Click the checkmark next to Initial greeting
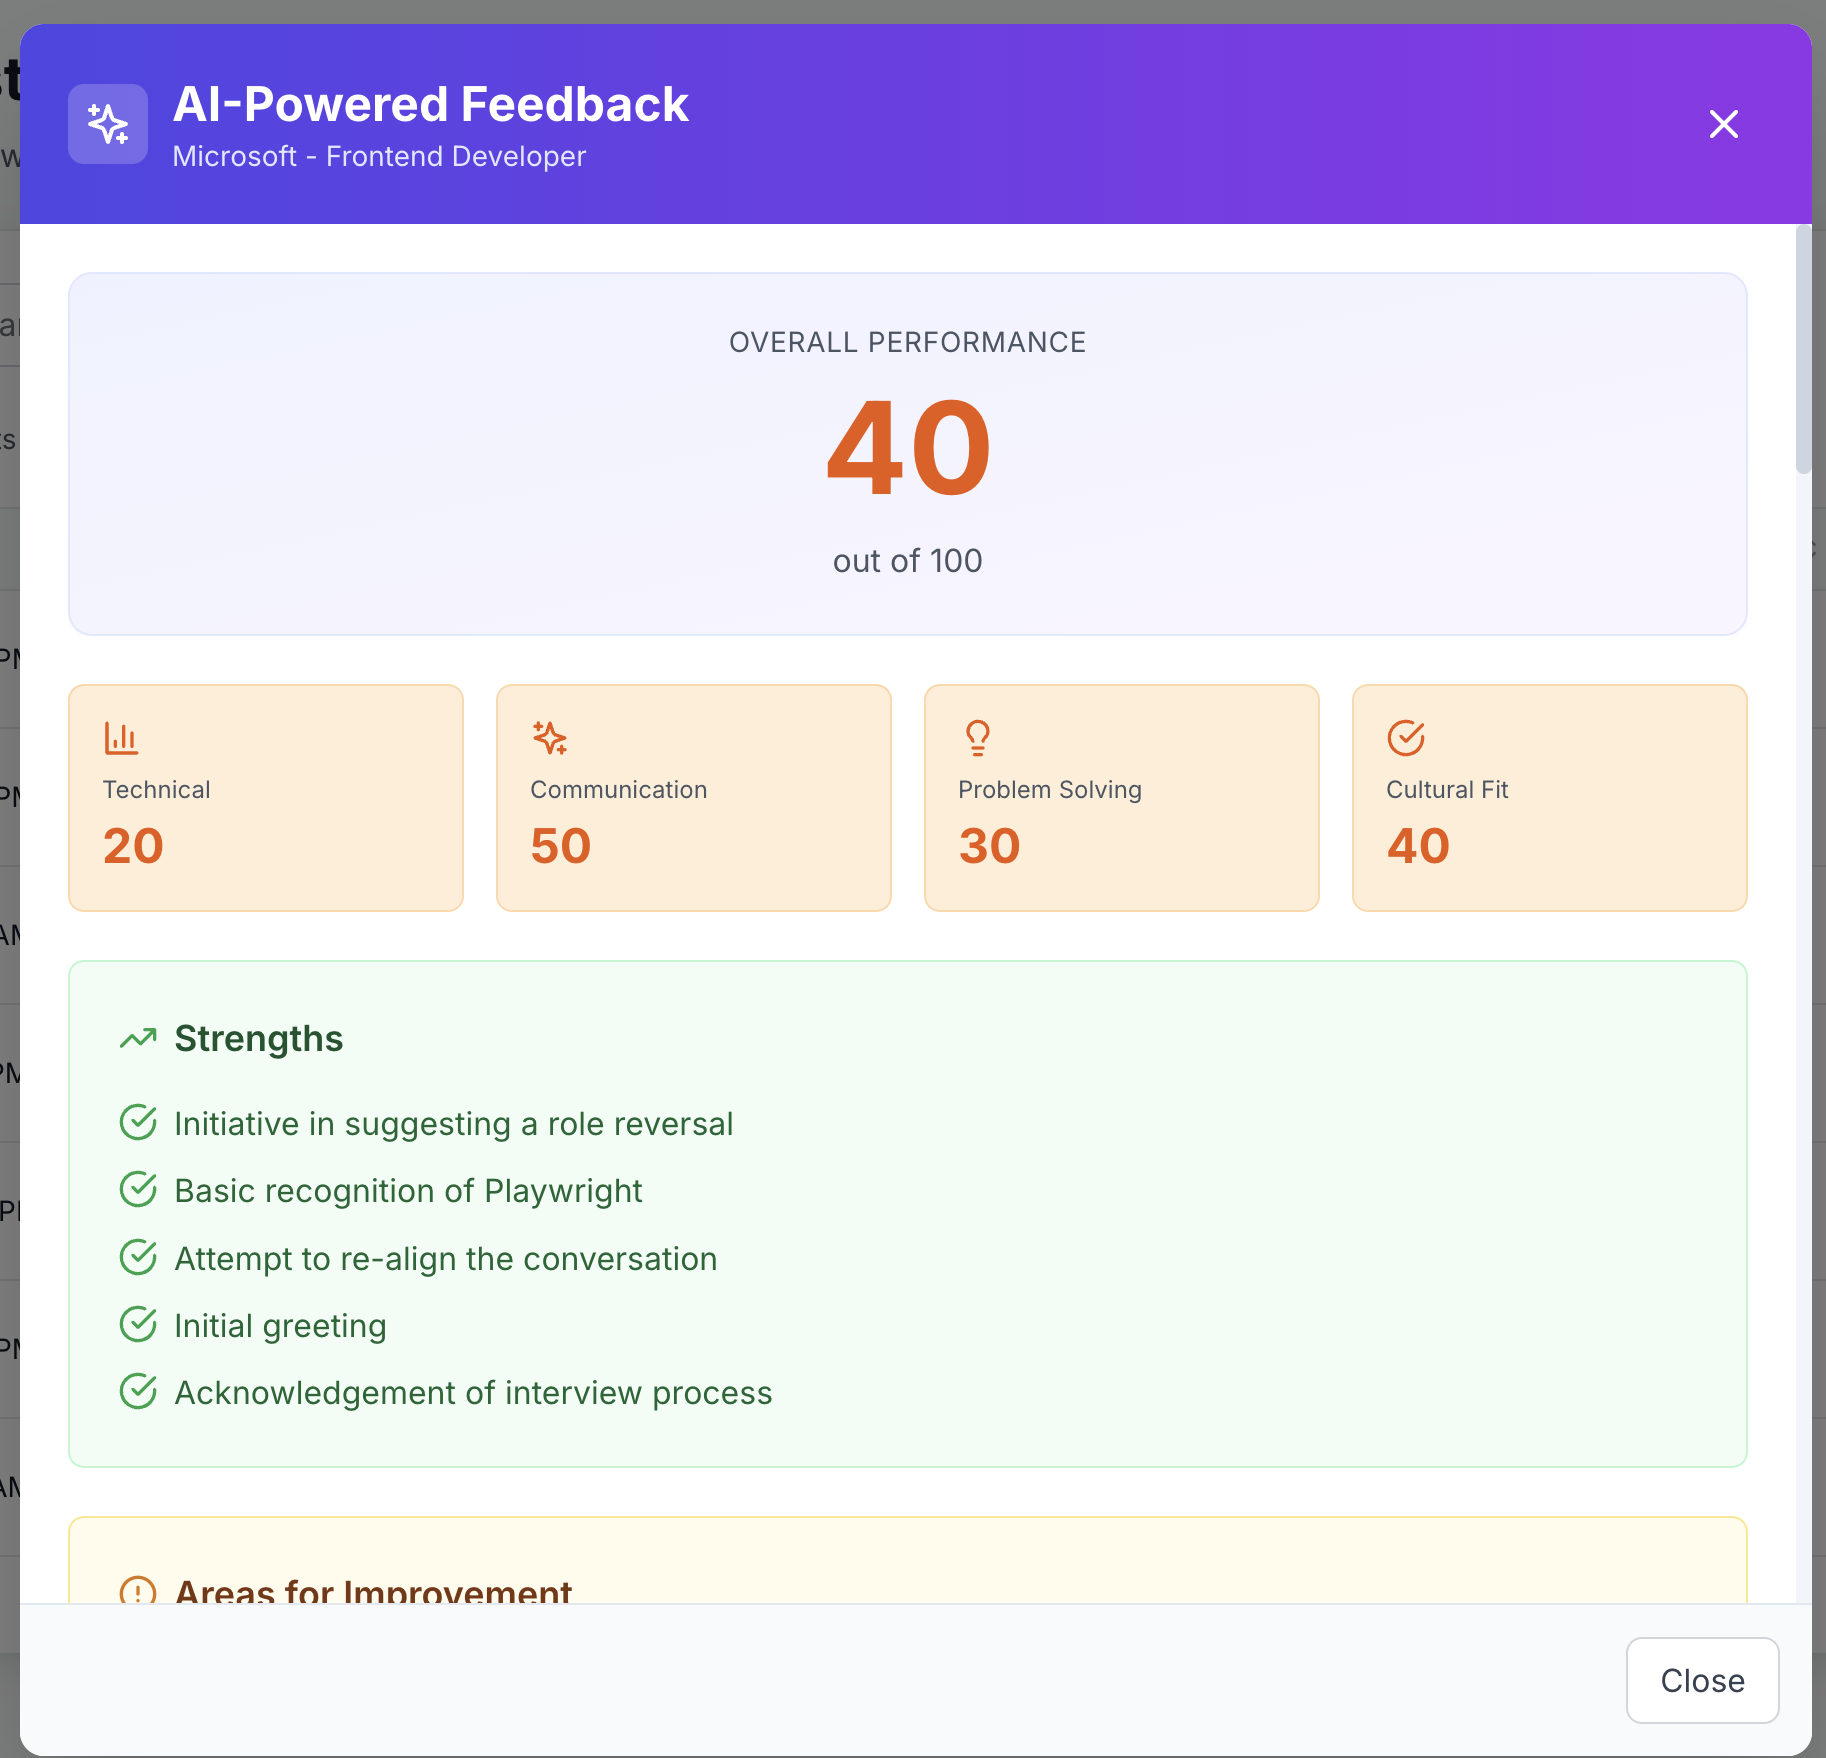Viewport: 1826px width, 1758px height. tap(139, 1323)
